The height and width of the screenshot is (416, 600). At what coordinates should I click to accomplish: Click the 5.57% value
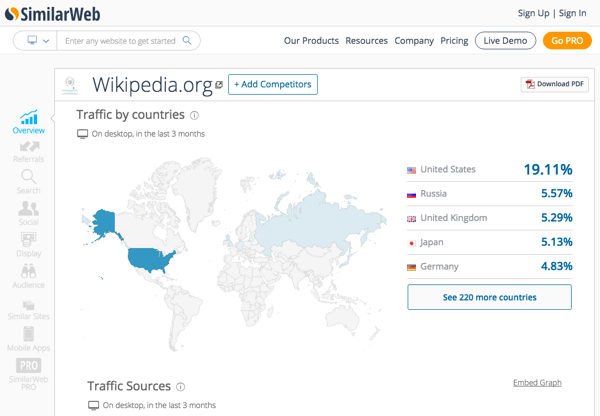(x=556, y=193)
